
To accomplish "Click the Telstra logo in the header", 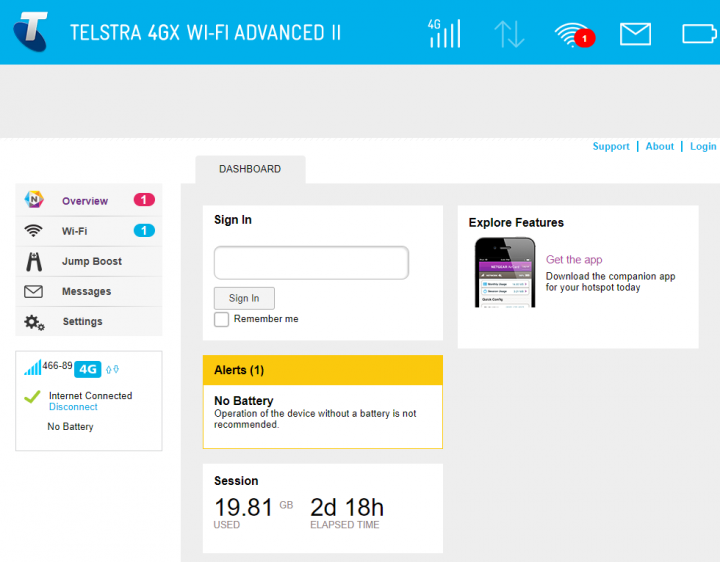I will [x=30, y=31].
